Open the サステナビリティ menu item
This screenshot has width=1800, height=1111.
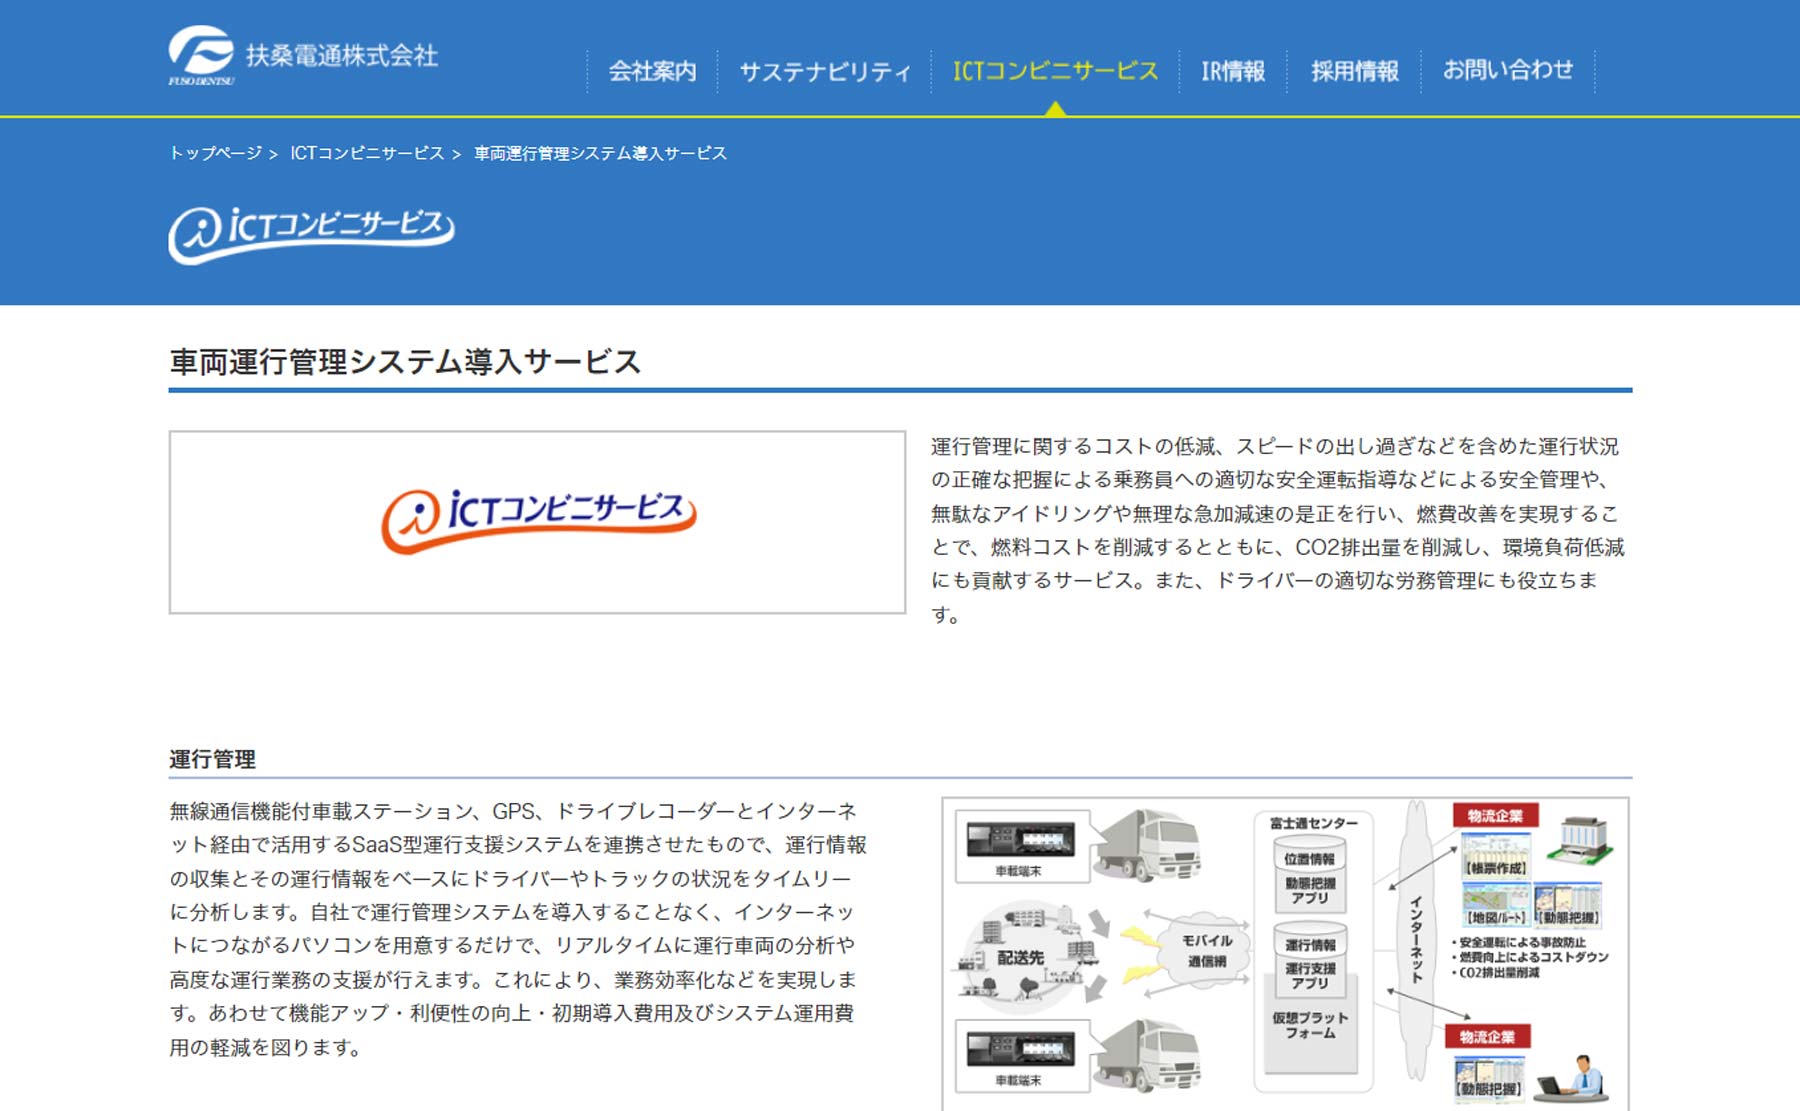point(825,71)
